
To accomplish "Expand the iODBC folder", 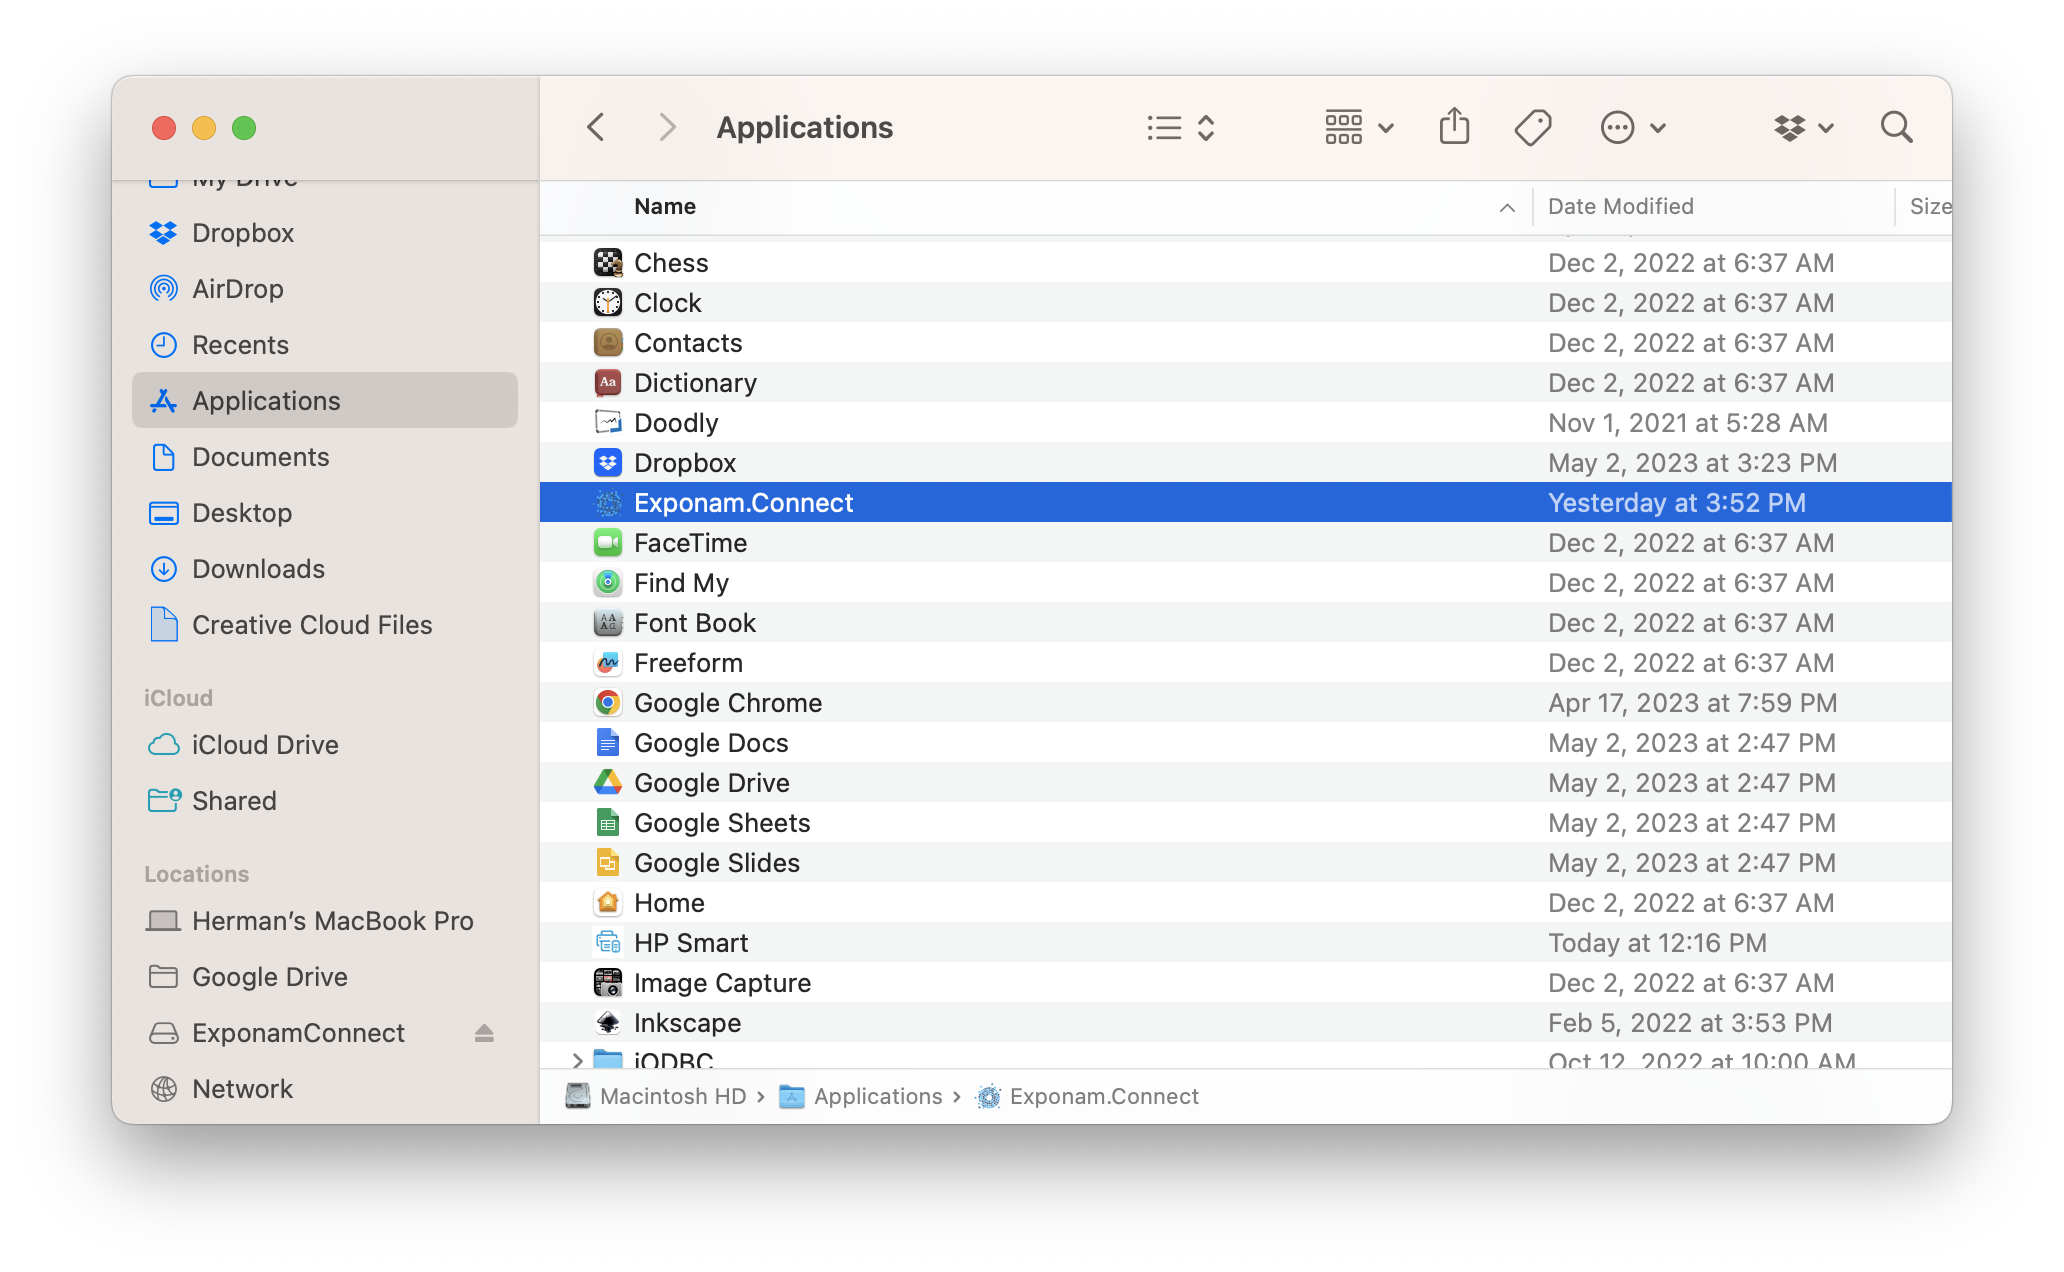I will [577, 1060].
